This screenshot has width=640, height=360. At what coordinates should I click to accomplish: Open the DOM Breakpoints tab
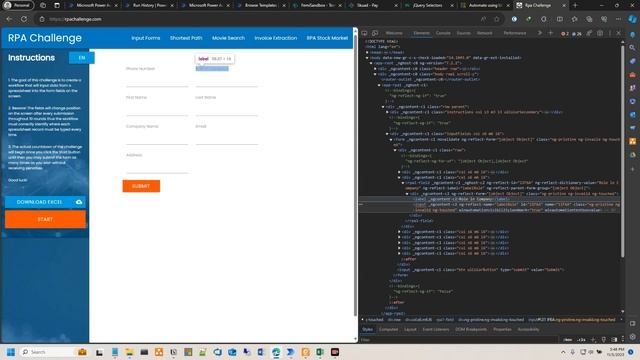coord(471,329)
